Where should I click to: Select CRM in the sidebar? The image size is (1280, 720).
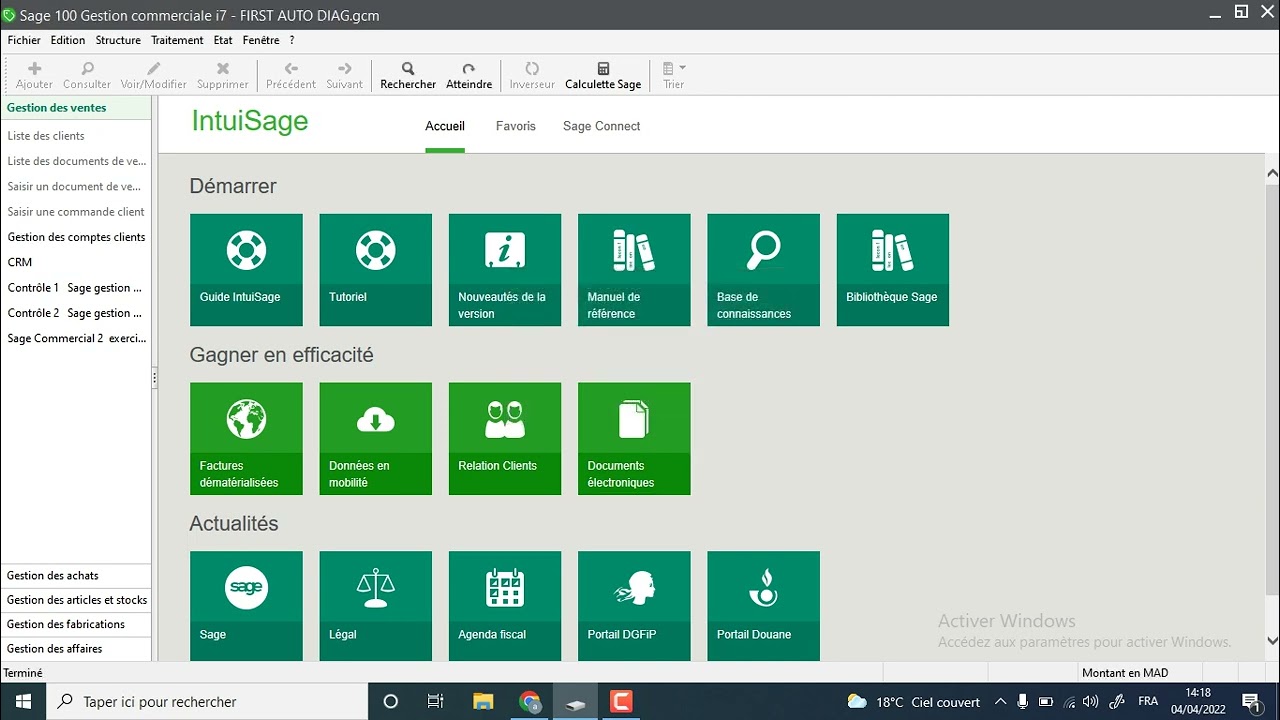click(20, 262)
